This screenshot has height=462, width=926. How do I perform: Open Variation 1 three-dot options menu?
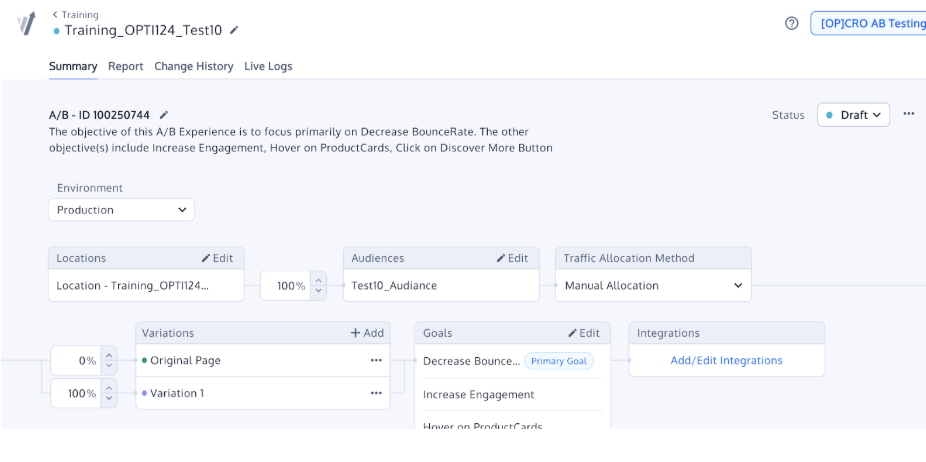(x=376, y=393)
